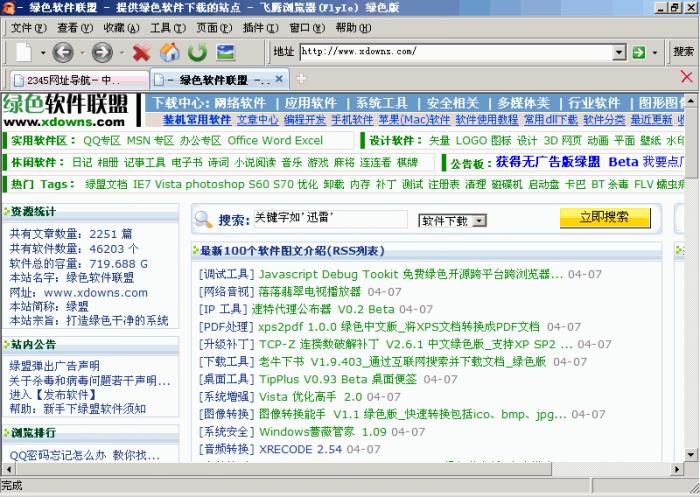Click the 常用dll下载 link
This screenshot has height=497, width=700.
tap(551, 120)
